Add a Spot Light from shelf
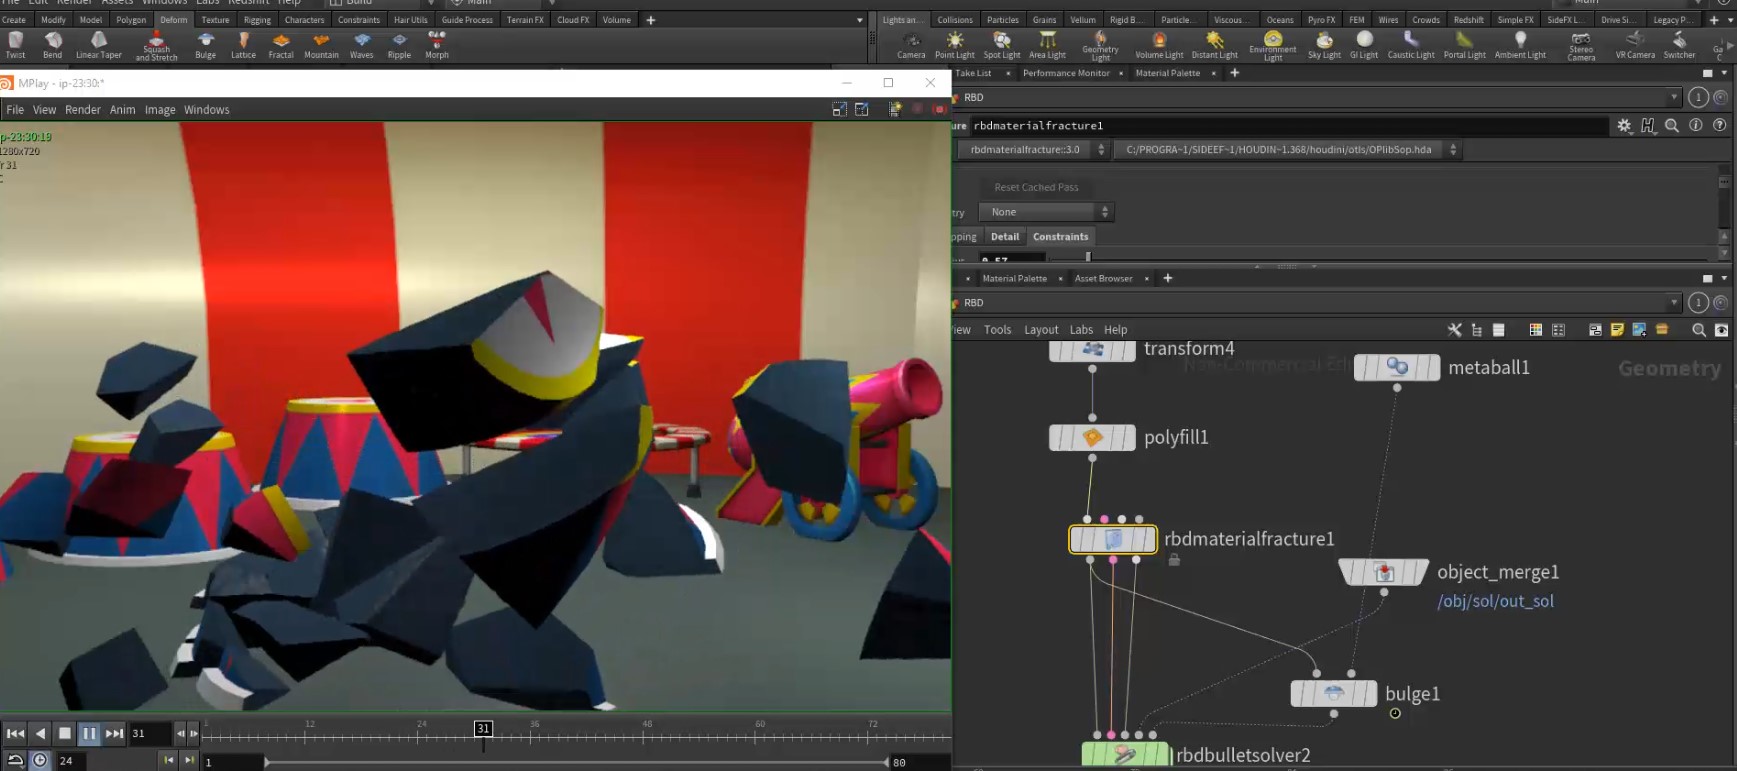The height and width of the screenshot is (771, 1737). pyautogui.click(x=1001, y=45)
